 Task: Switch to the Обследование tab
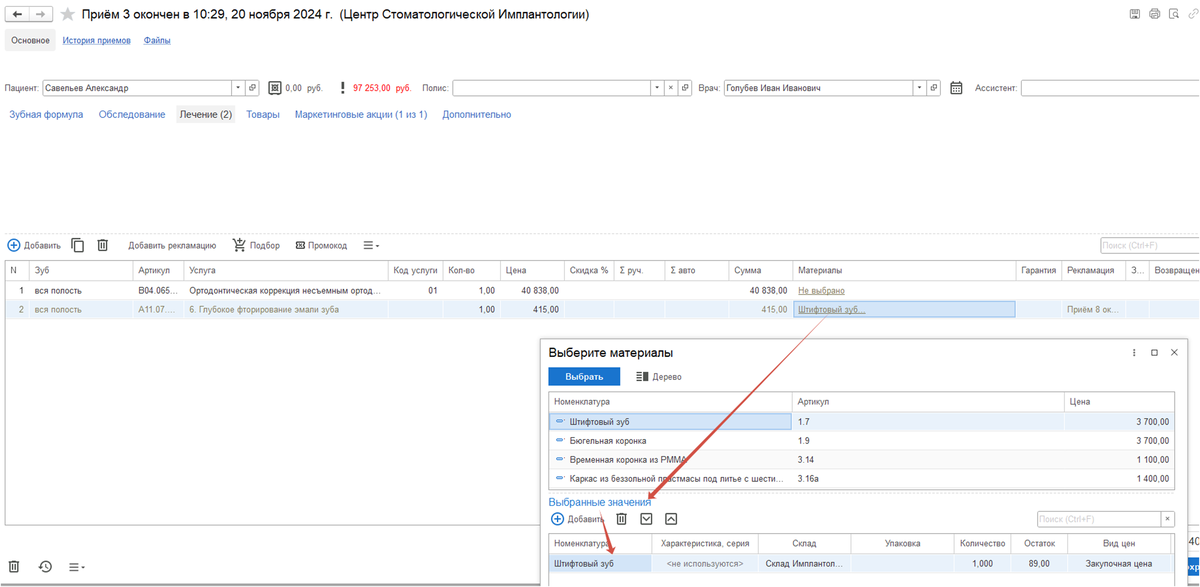coord(132,115)
